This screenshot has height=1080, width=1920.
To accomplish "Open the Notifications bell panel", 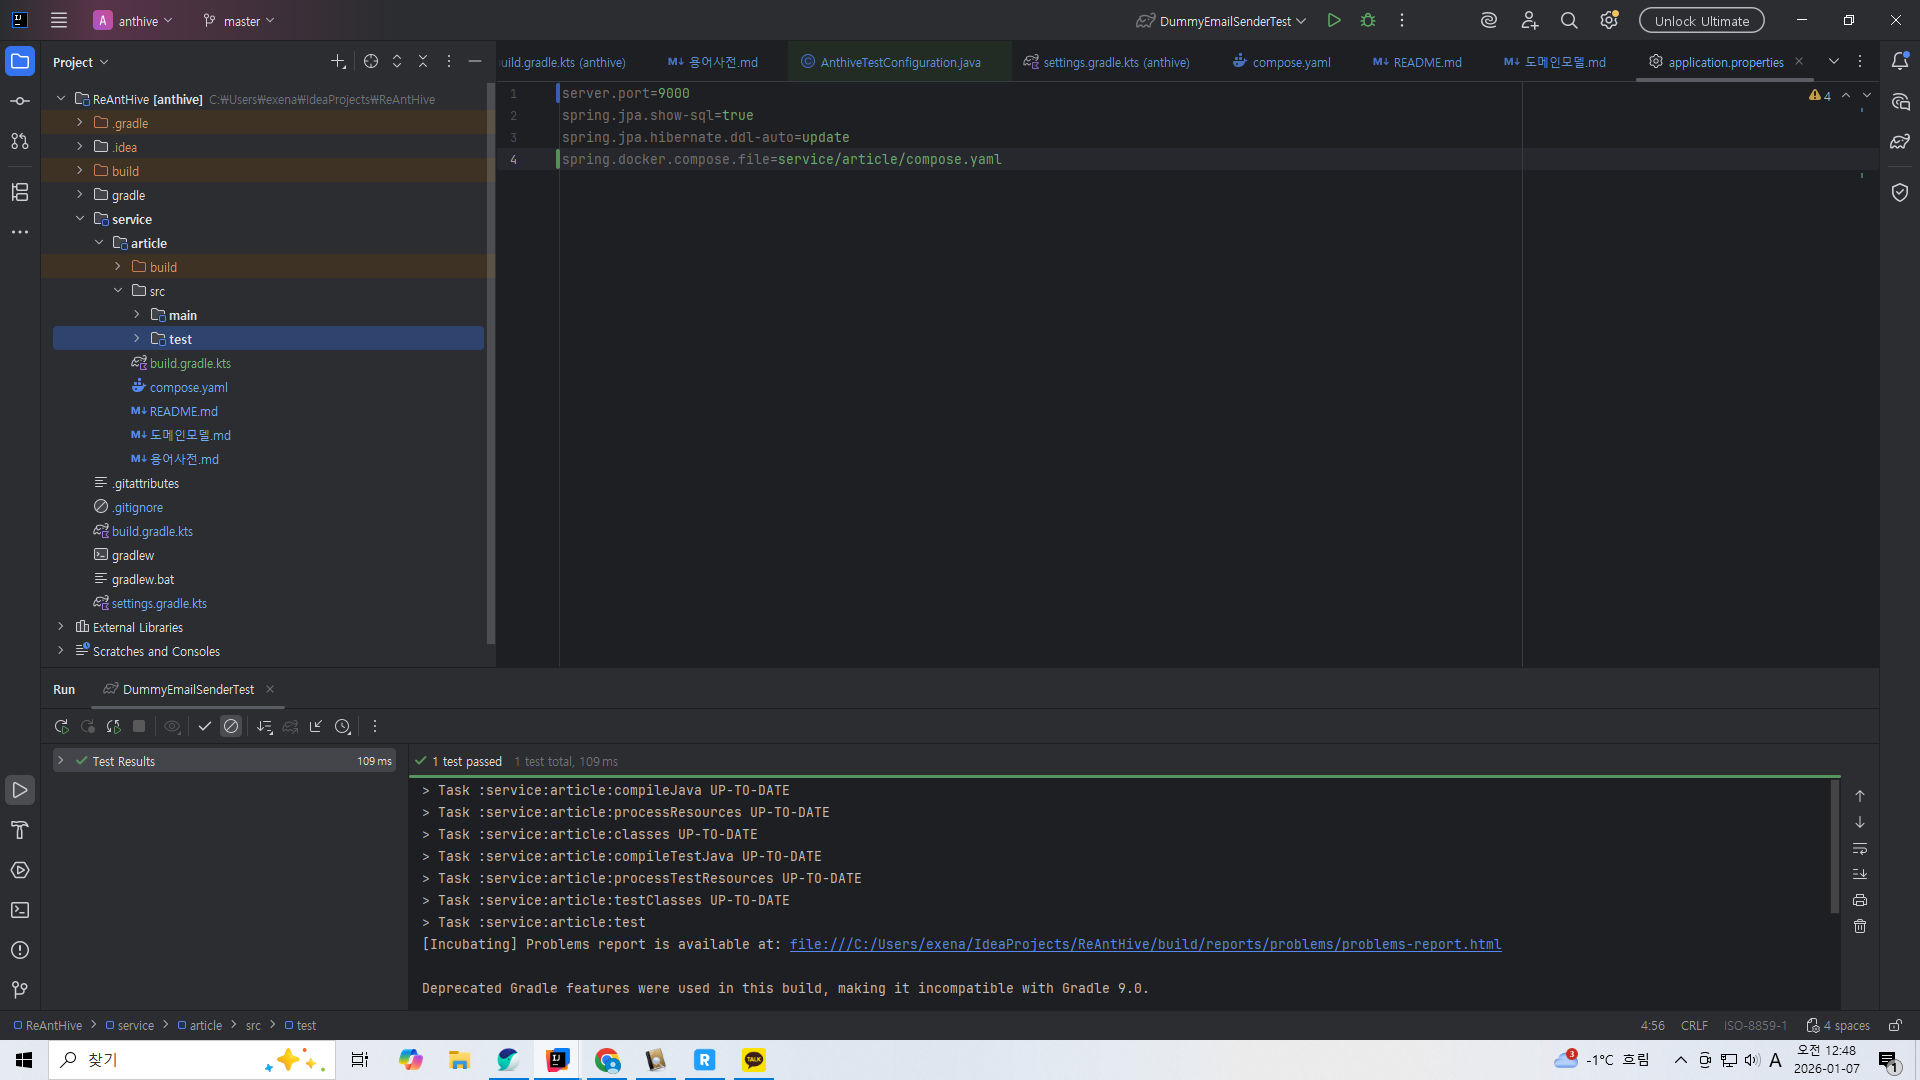I will pyautogui.click(x=1900, y=61).
